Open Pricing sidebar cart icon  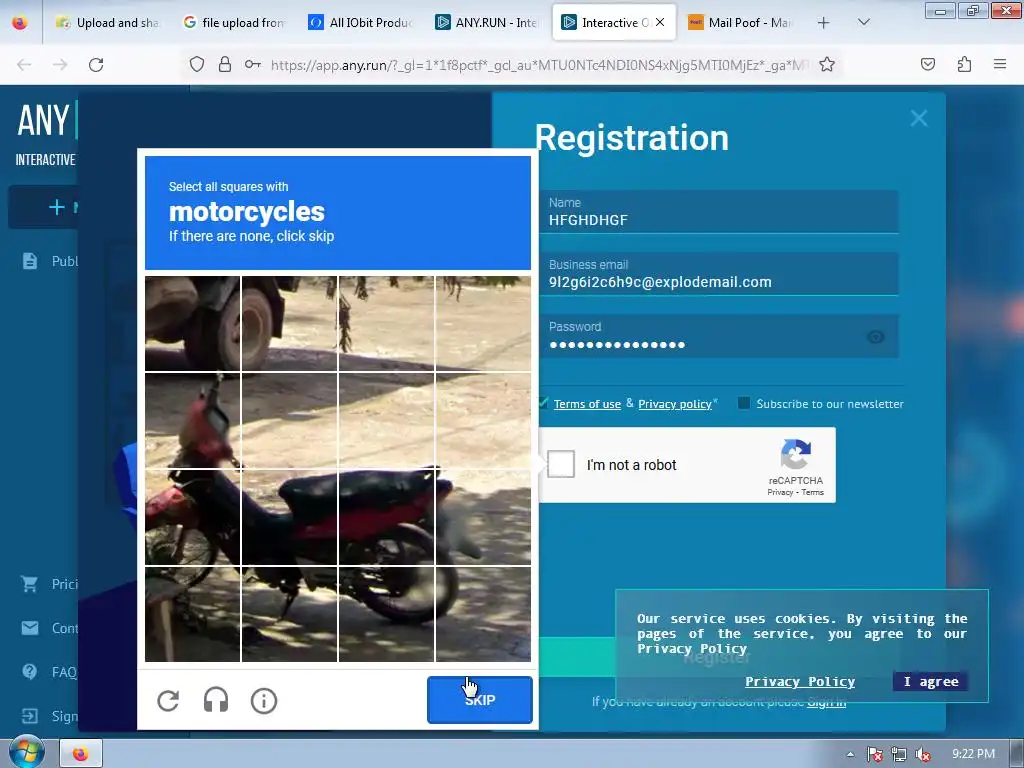[x=29, y=584]
